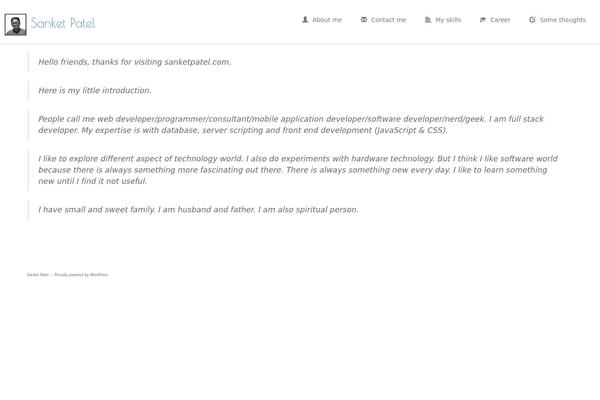Click the pencil icon beside Some thoughts
Image resolution: width=600 pixels, height=400 pixels.
pos(532,20)
